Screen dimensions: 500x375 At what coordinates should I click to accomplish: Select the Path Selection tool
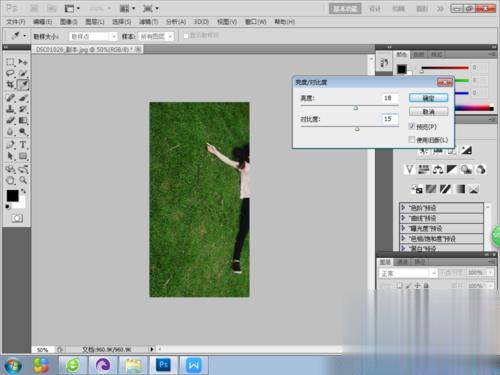(10, 156)
